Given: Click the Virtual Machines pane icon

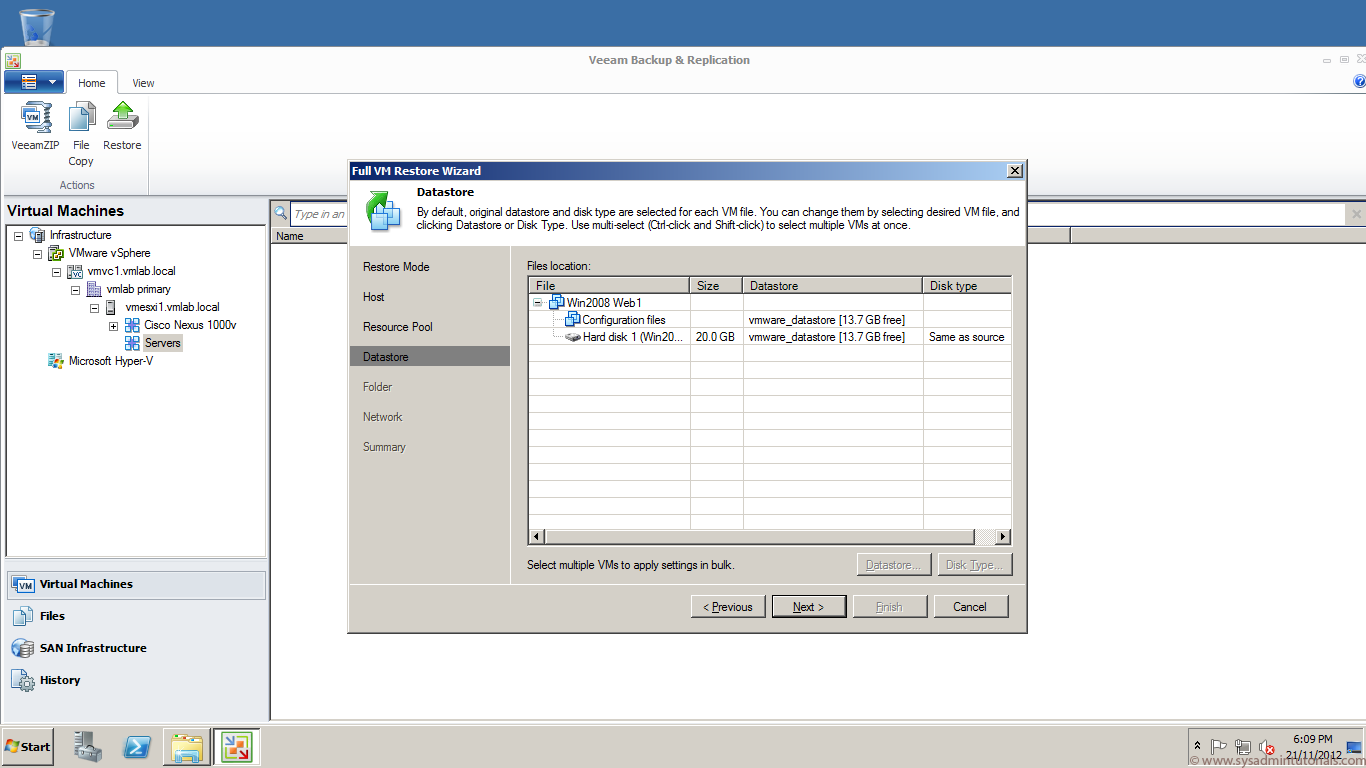Looking at the screenshot, I should [x=23, y=585].
